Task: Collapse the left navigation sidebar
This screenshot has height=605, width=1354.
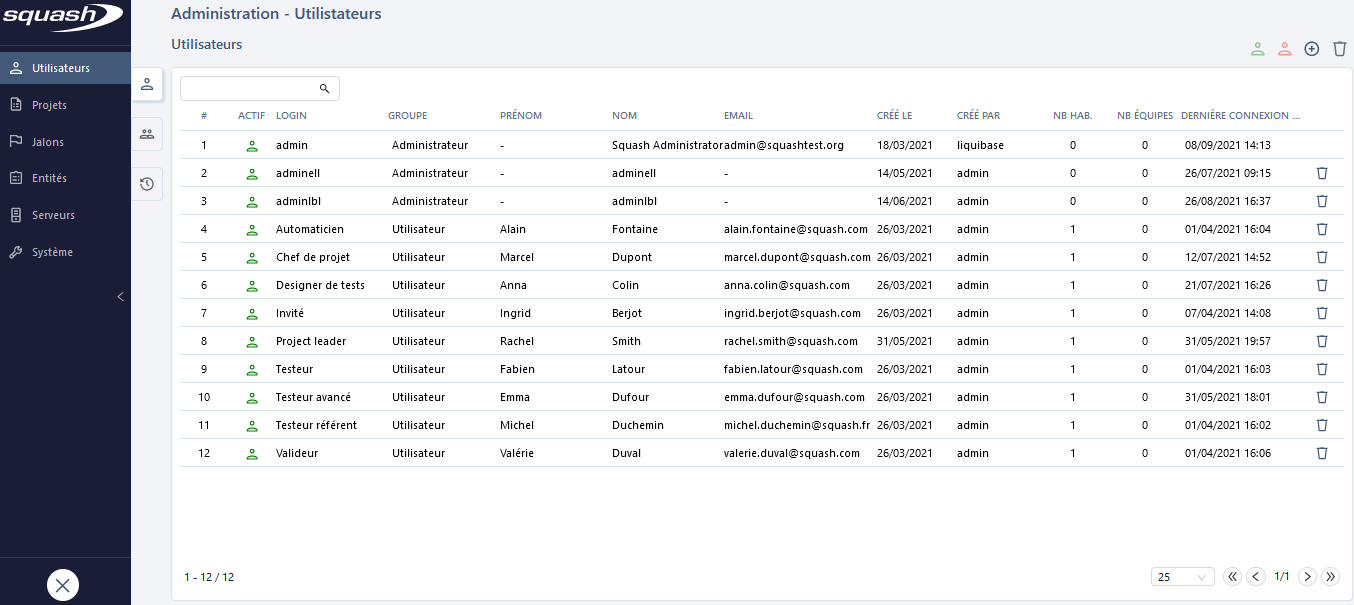Action: click(120, 296)
